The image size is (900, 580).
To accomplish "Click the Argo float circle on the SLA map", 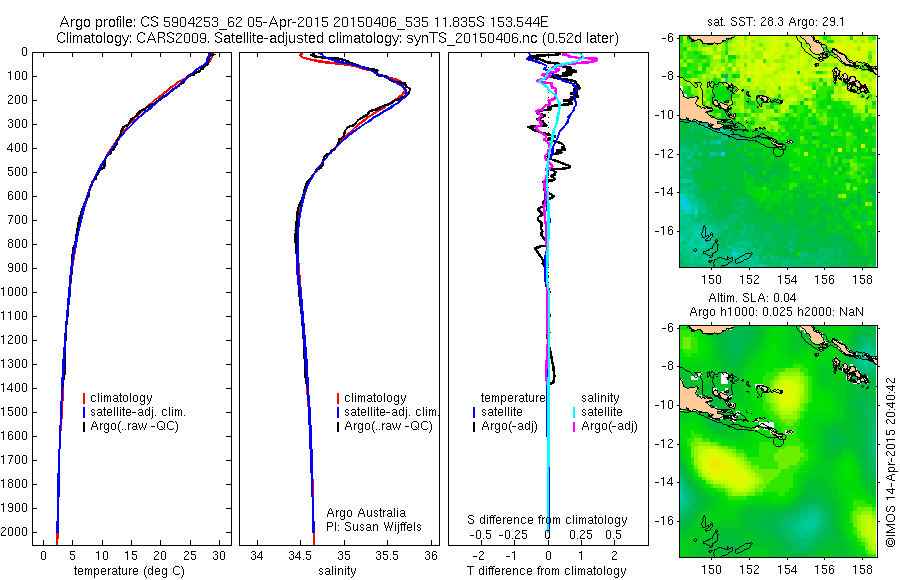I will 778,441.
